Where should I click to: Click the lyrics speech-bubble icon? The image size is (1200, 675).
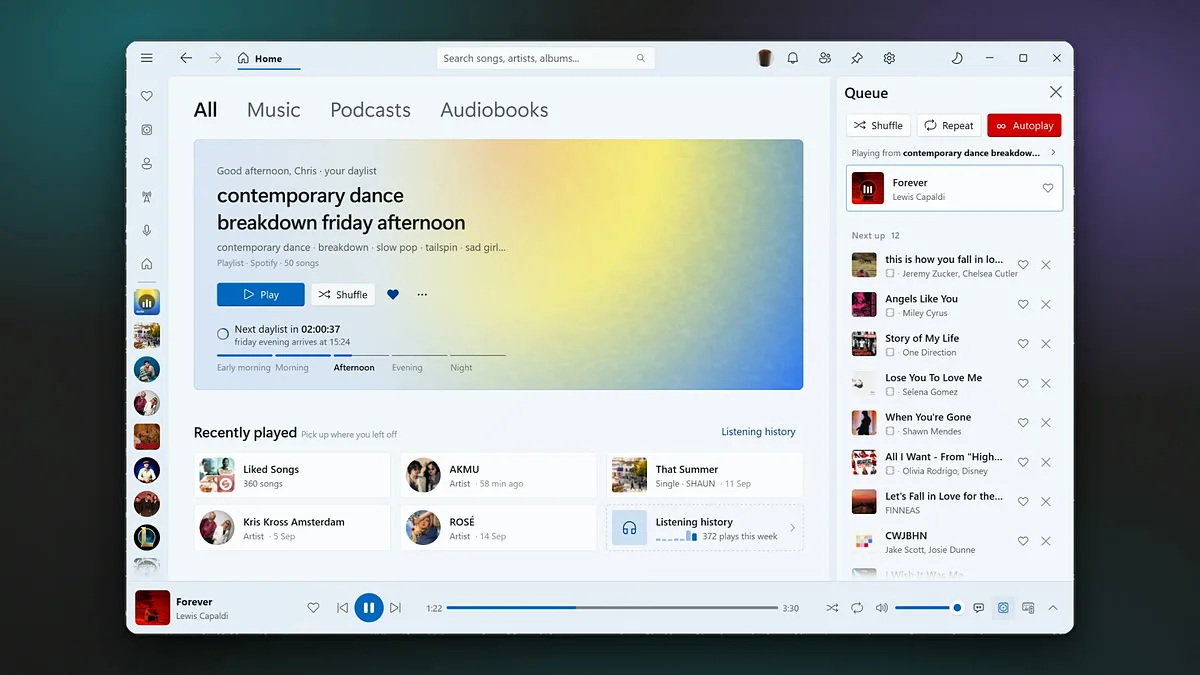point(979,608)
